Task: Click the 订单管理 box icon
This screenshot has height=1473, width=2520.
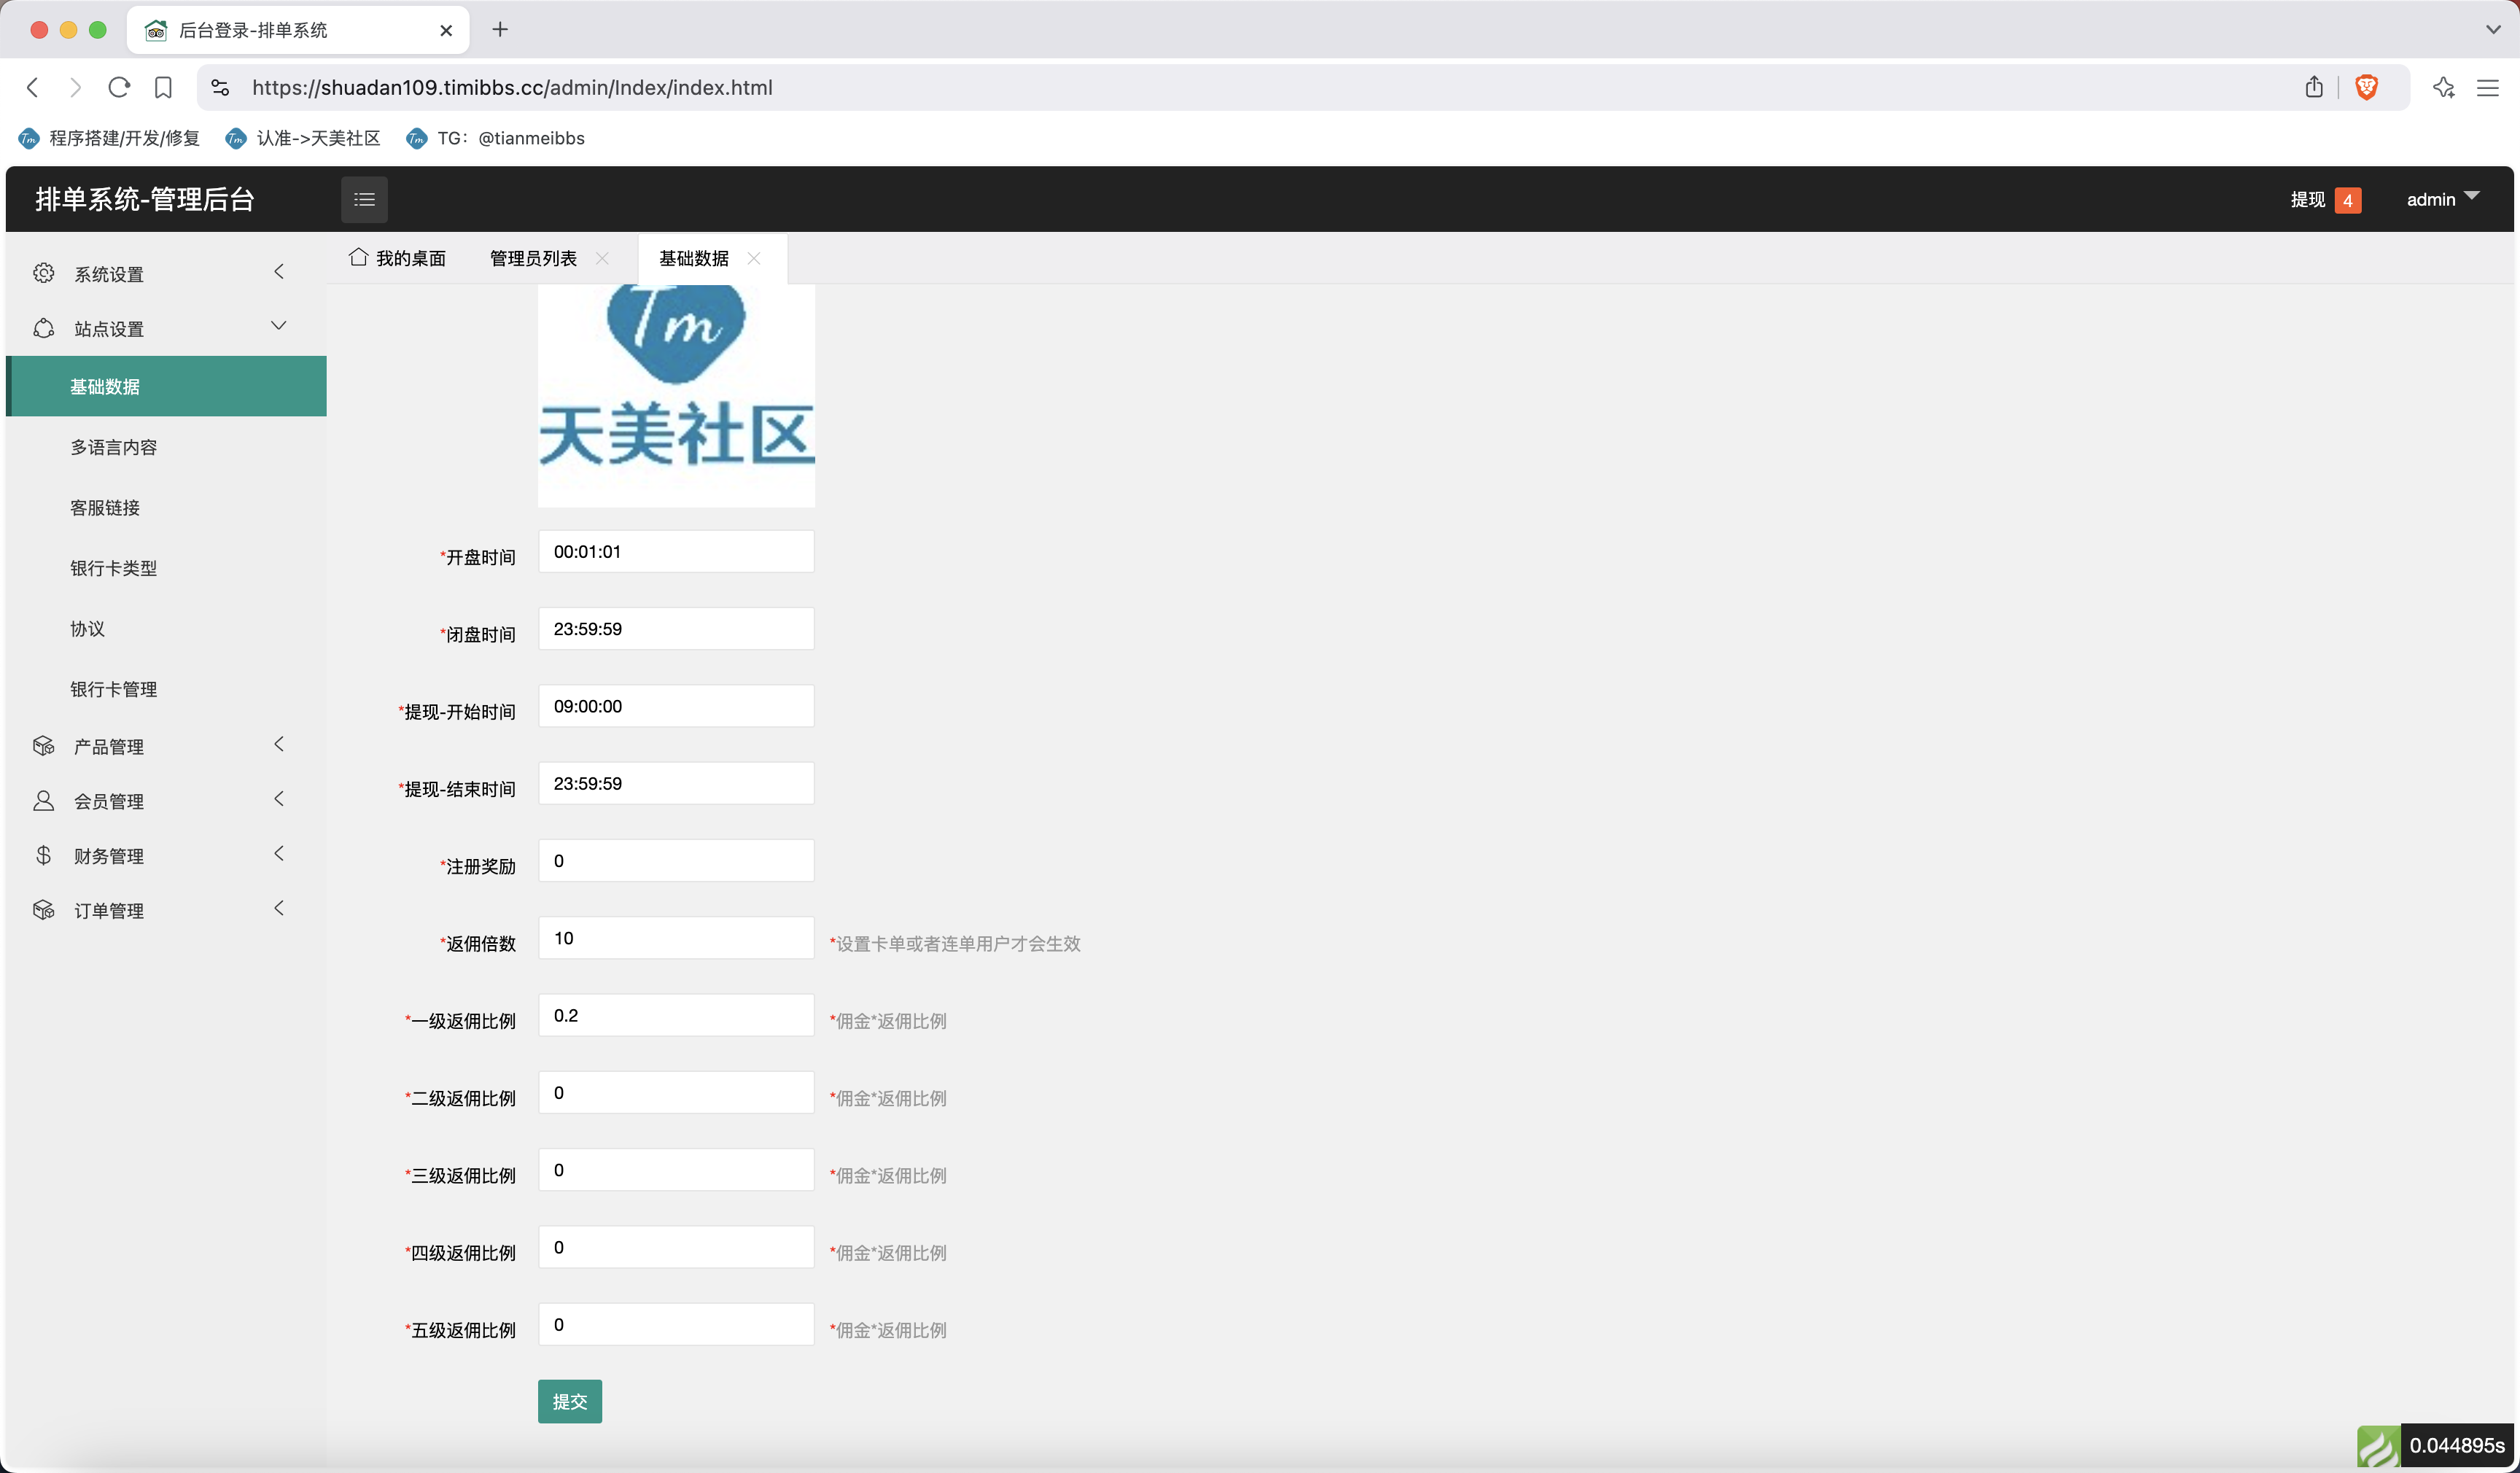Action: (43, 910)
